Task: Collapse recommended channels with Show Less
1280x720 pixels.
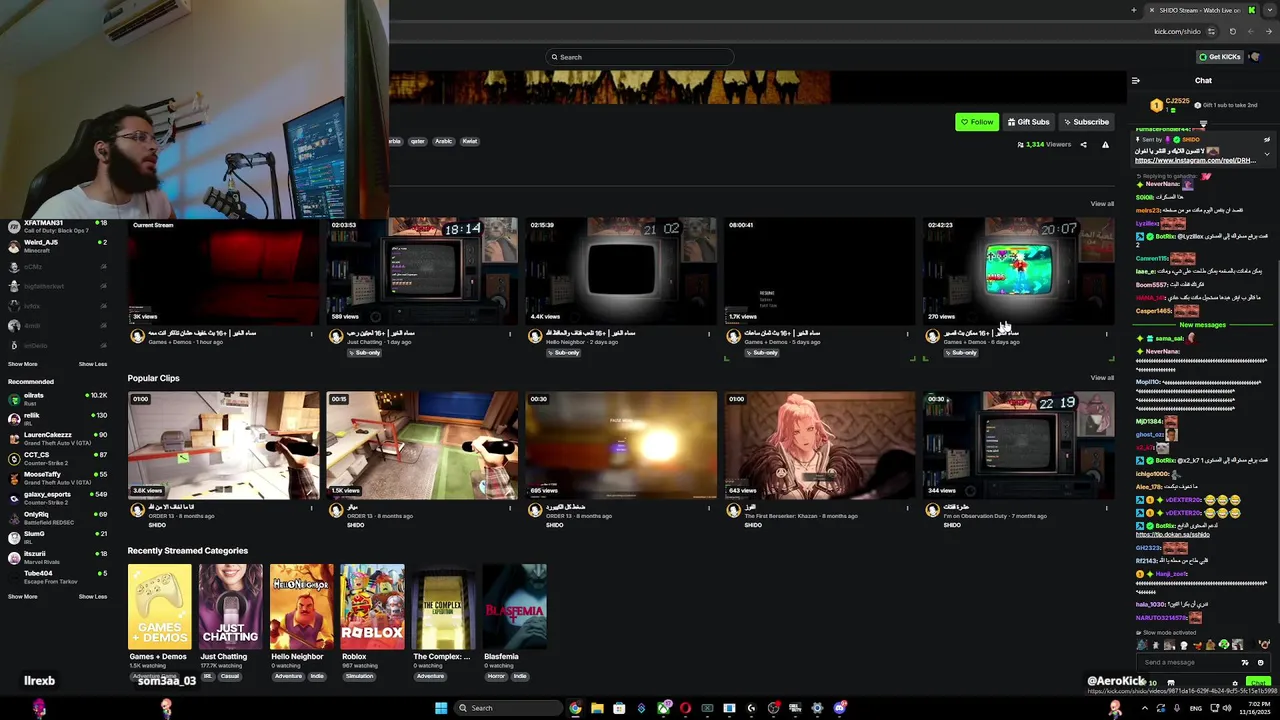Action: [93, 597]
